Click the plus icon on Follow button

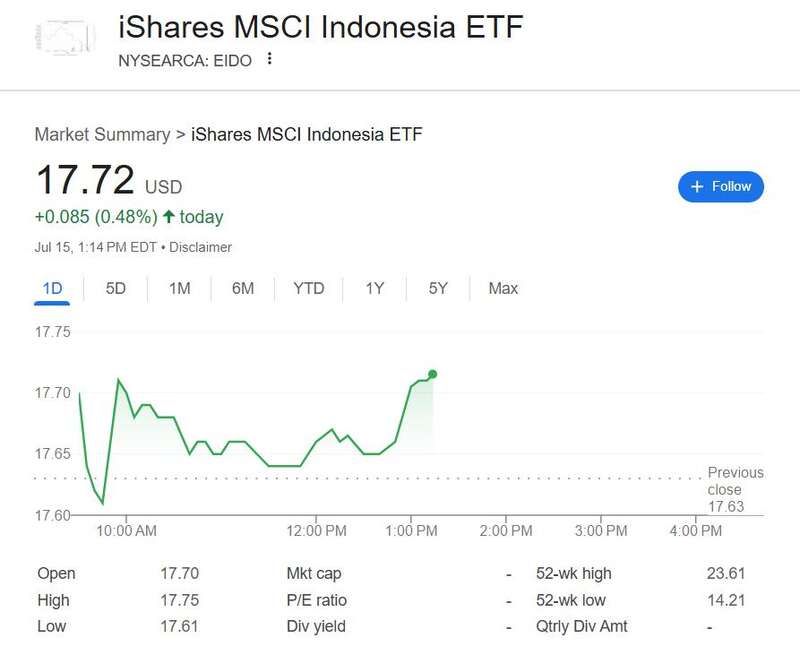coord(697,187)
